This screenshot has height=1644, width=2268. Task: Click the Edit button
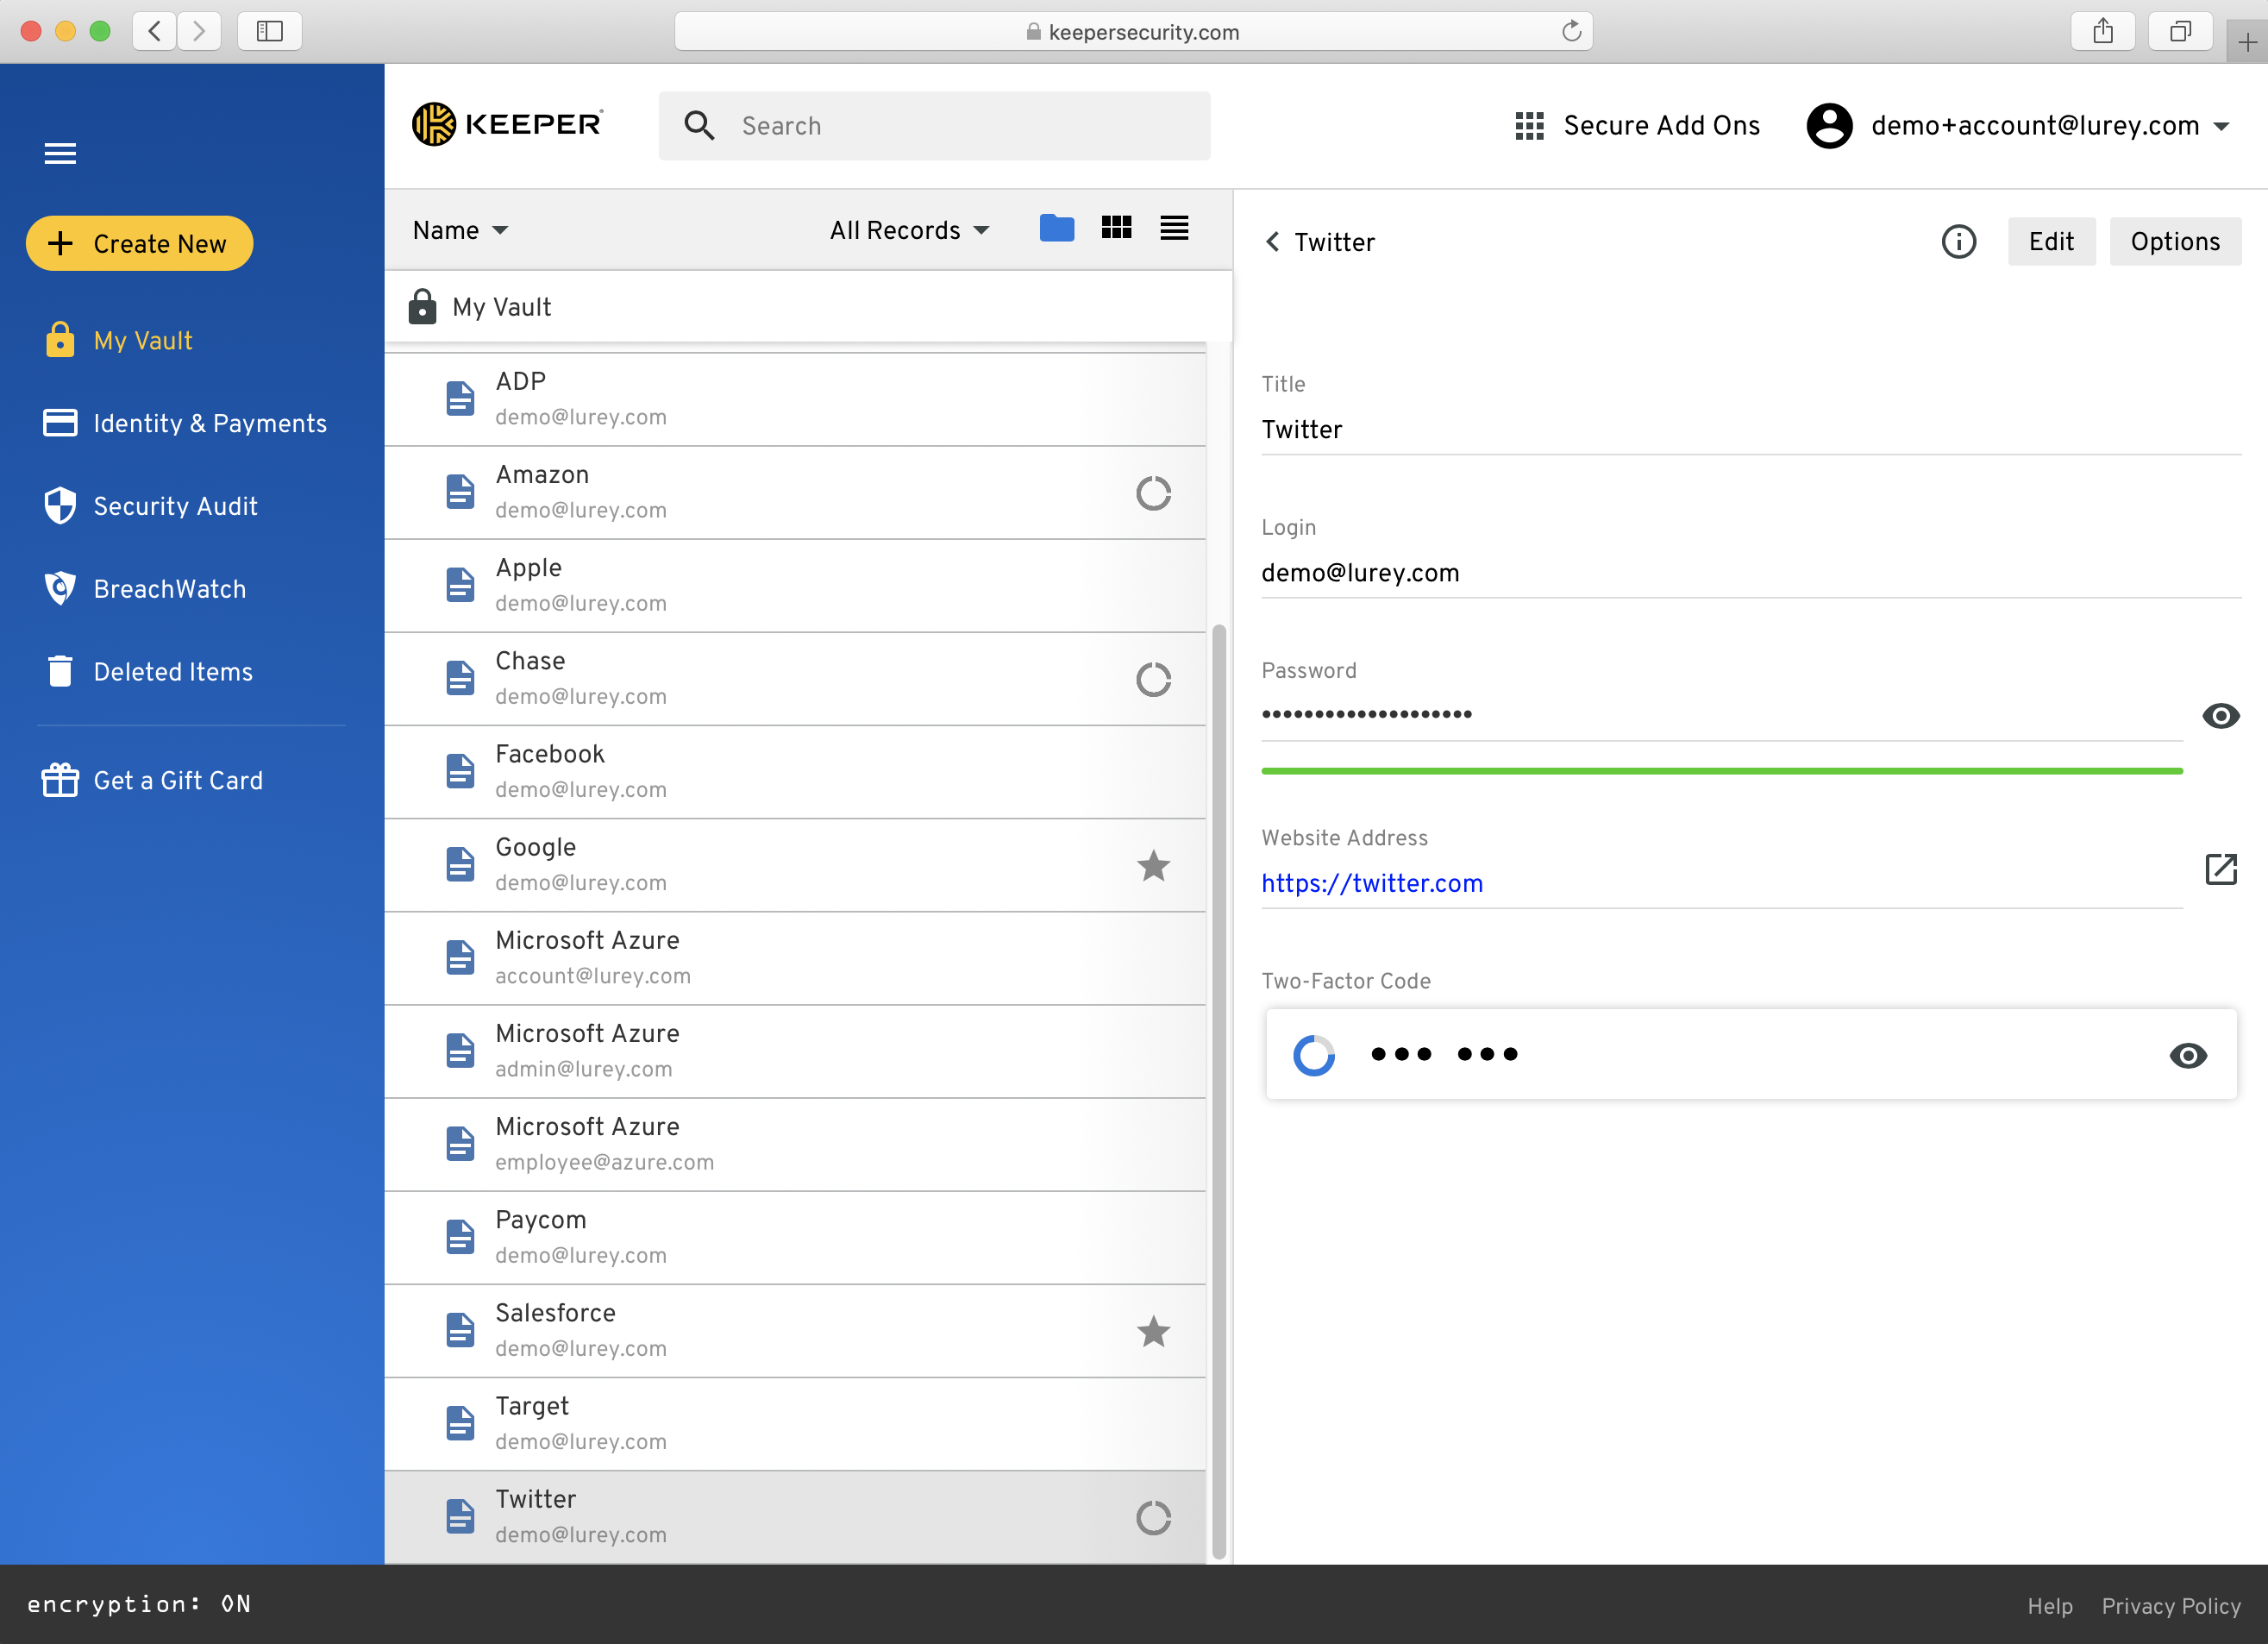point(2051,242)
